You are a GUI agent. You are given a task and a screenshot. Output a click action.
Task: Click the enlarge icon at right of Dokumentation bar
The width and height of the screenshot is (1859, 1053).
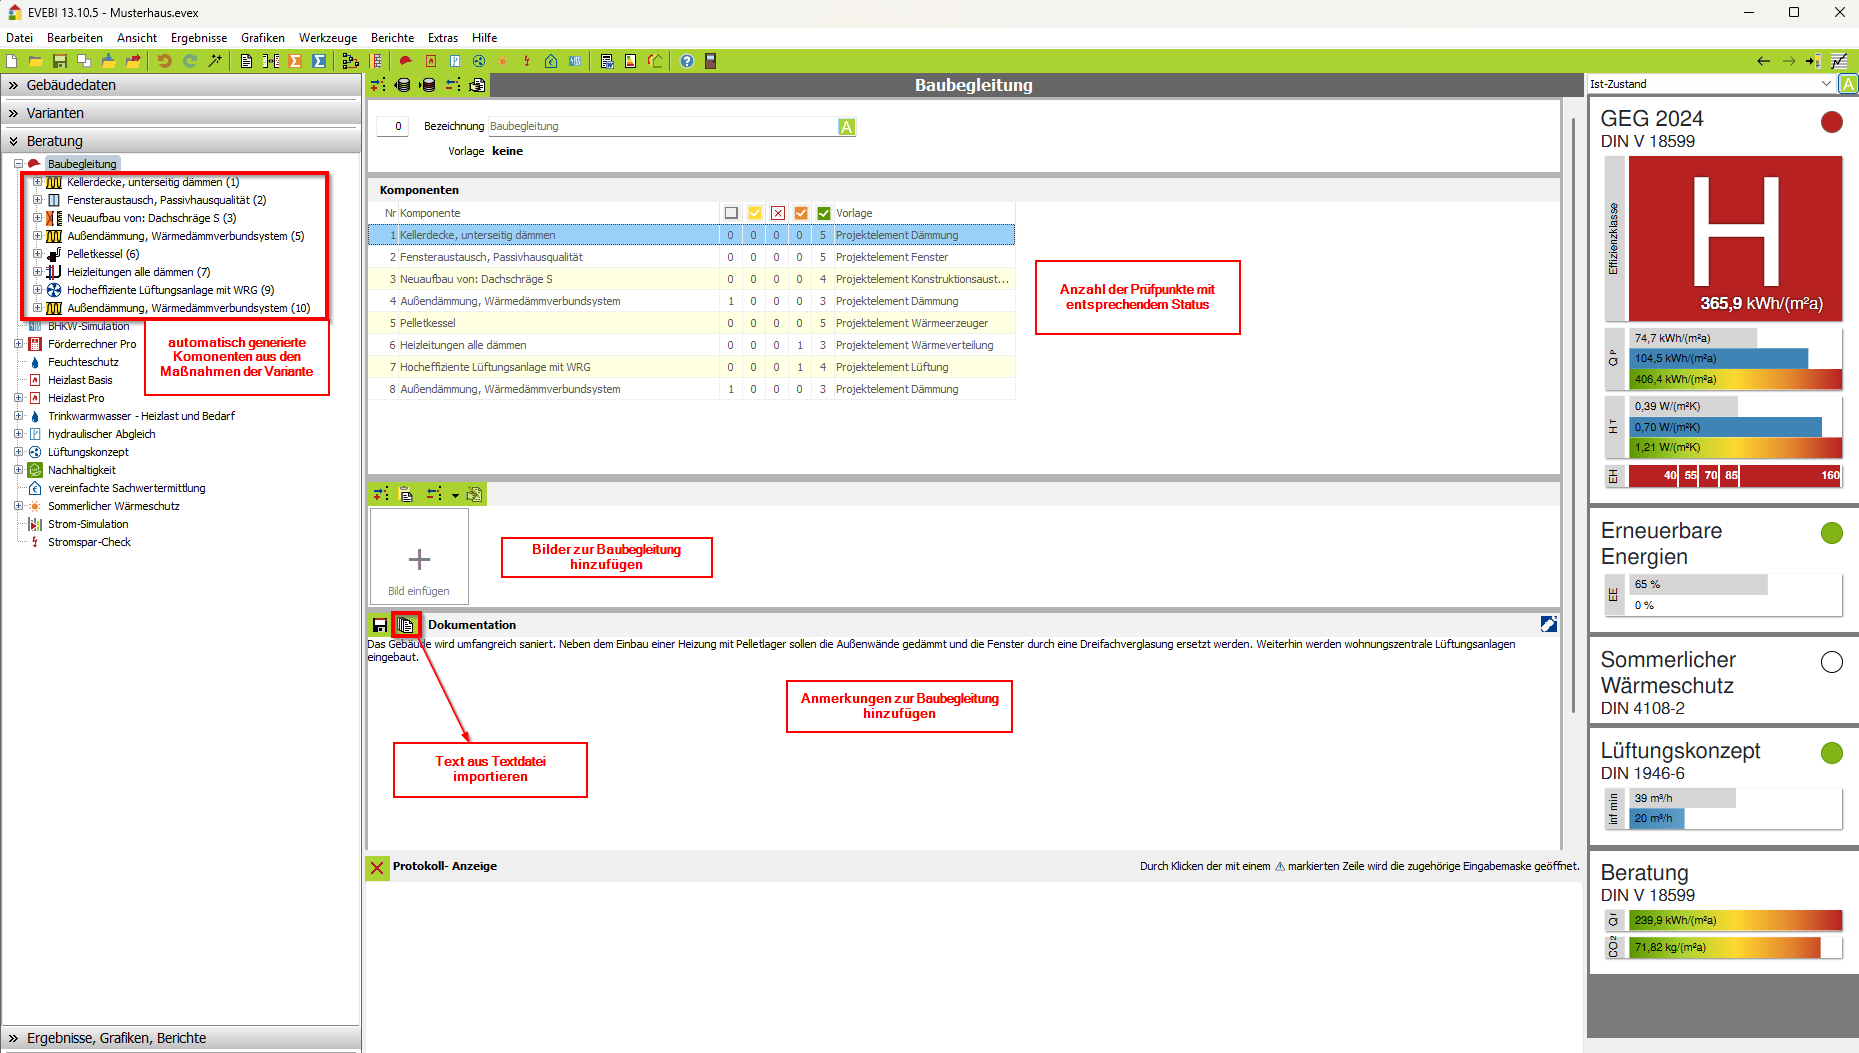click(1548, 624)
